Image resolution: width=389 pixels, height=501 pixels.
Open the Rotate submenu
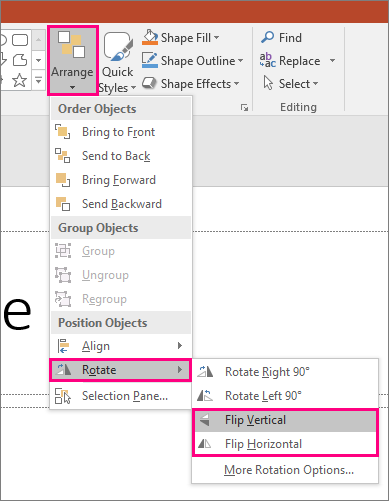point(120,370)
